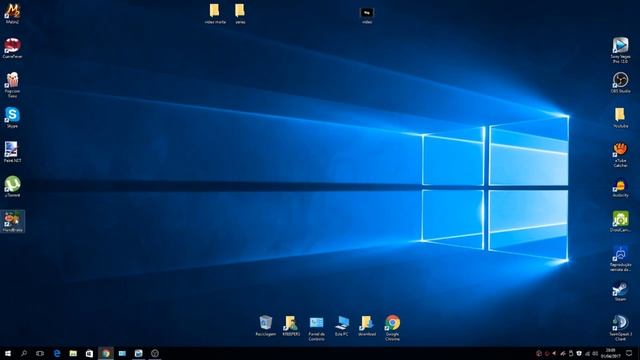This screenshot has height=360, width=640.
Task: Select the Metin2 desktop shortcut
Action: click(x=12, y=13)
